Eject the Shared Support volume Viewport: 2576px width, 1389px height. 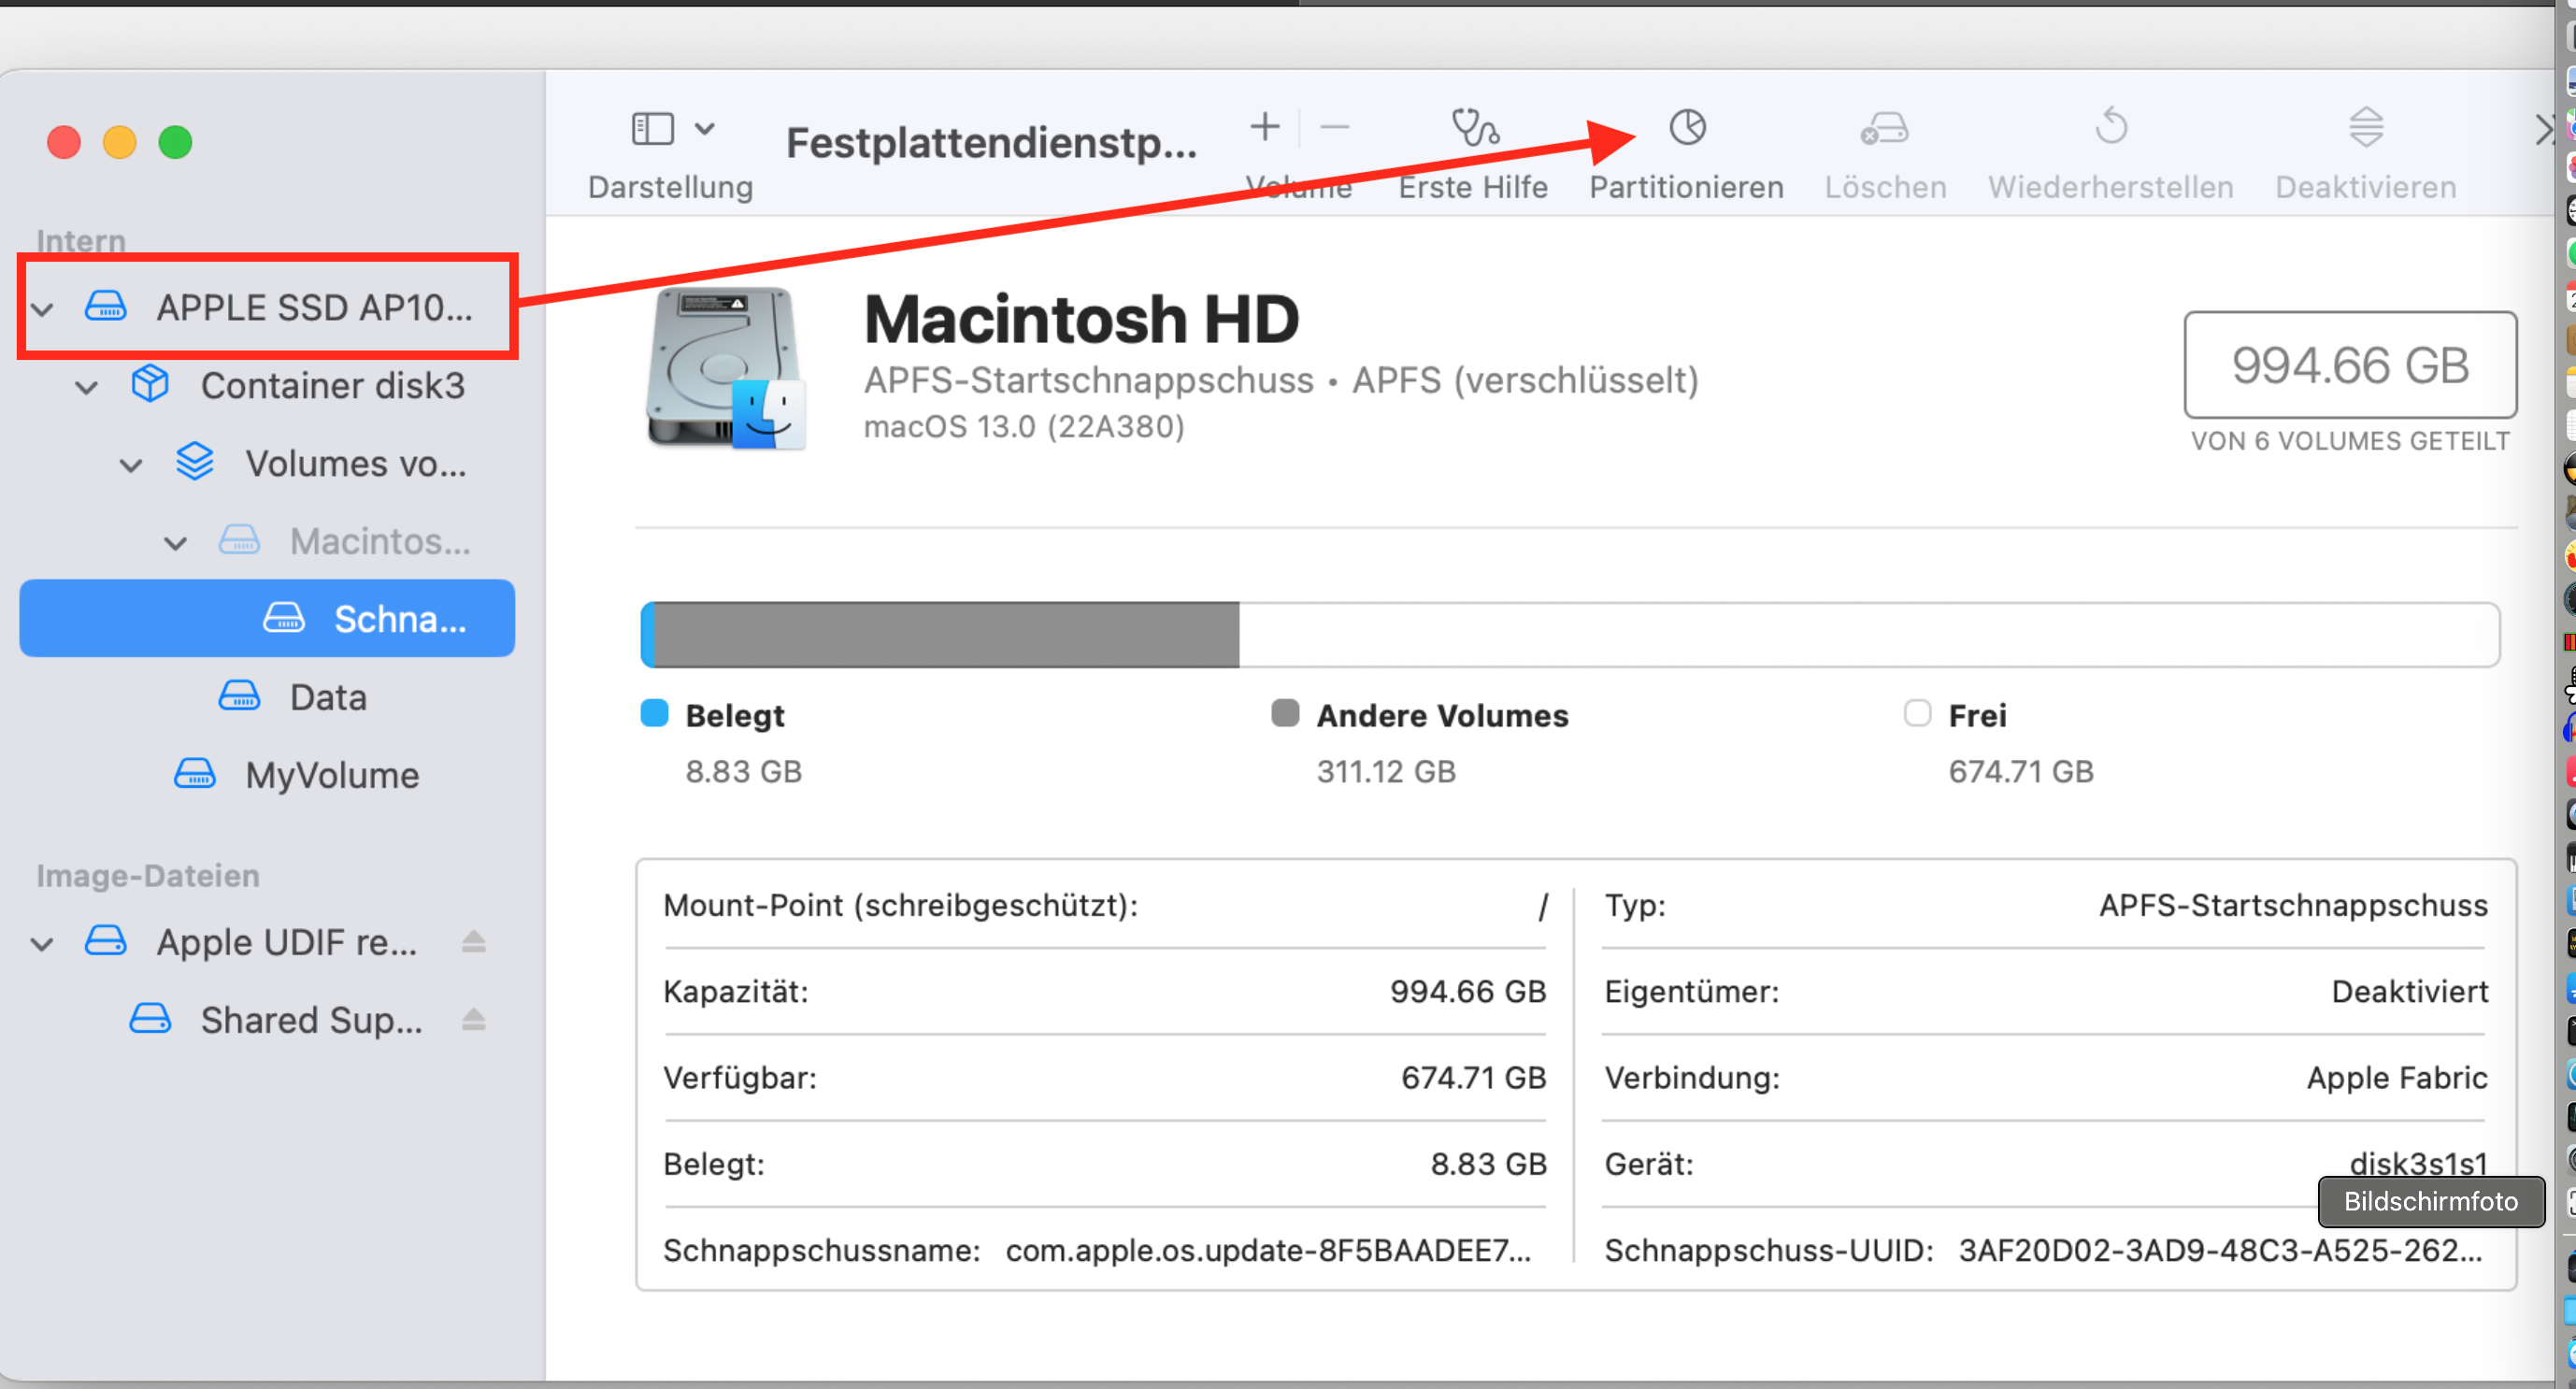click(474, 1020)
